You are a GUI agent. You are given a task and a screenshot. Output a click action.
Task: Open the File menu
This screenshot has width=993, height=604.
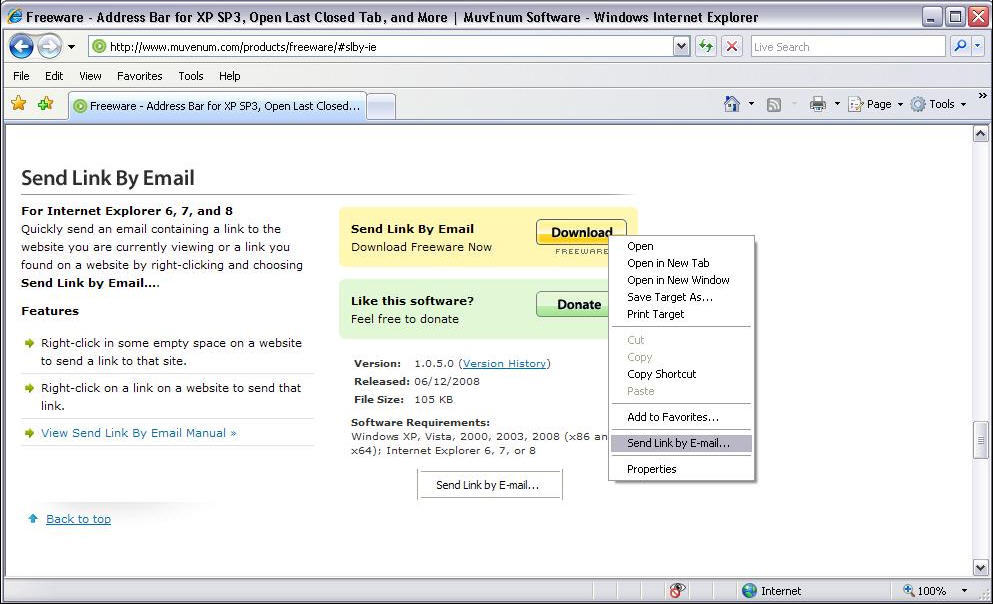(21, 76)
